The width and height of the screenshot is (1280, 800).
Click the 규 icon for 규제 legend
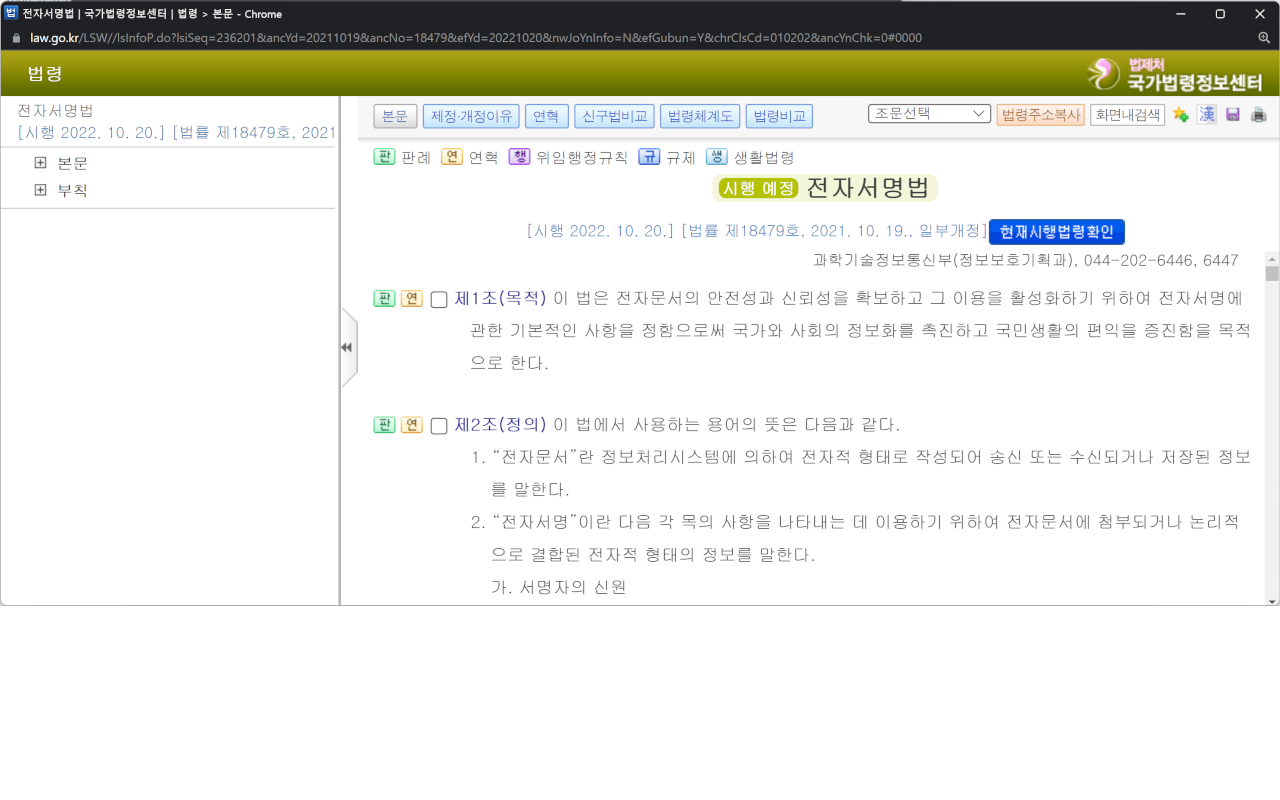point(649,157)
